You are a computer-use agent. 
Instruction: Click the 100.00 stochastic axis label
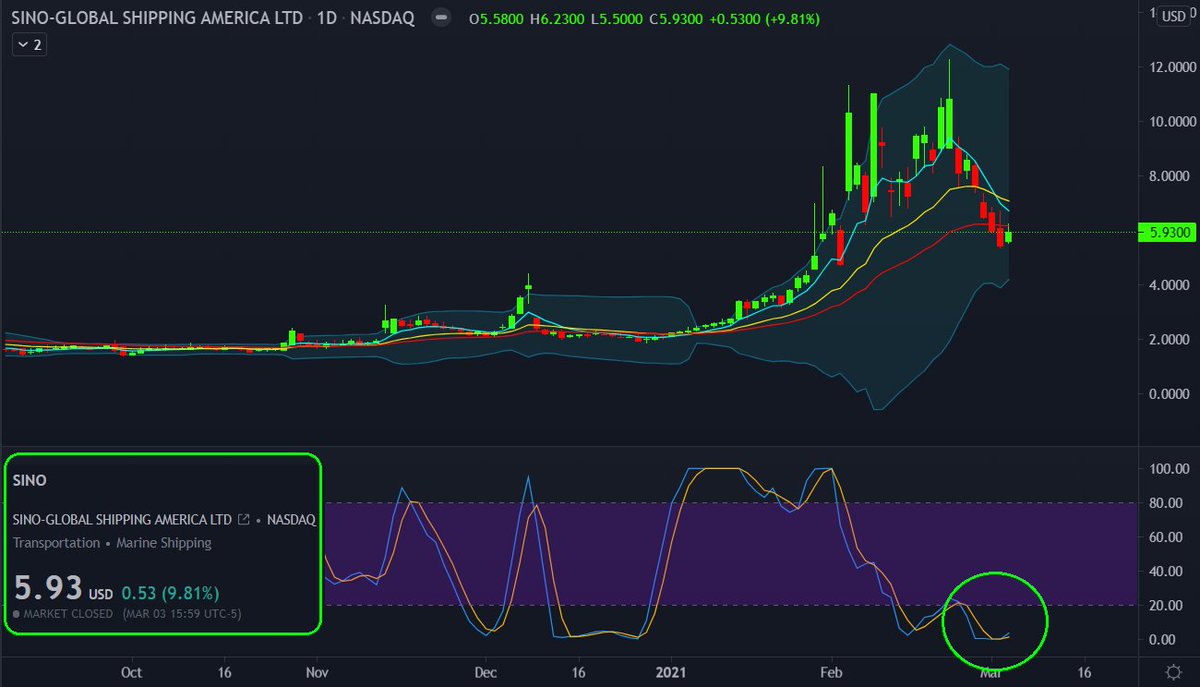1167,468
